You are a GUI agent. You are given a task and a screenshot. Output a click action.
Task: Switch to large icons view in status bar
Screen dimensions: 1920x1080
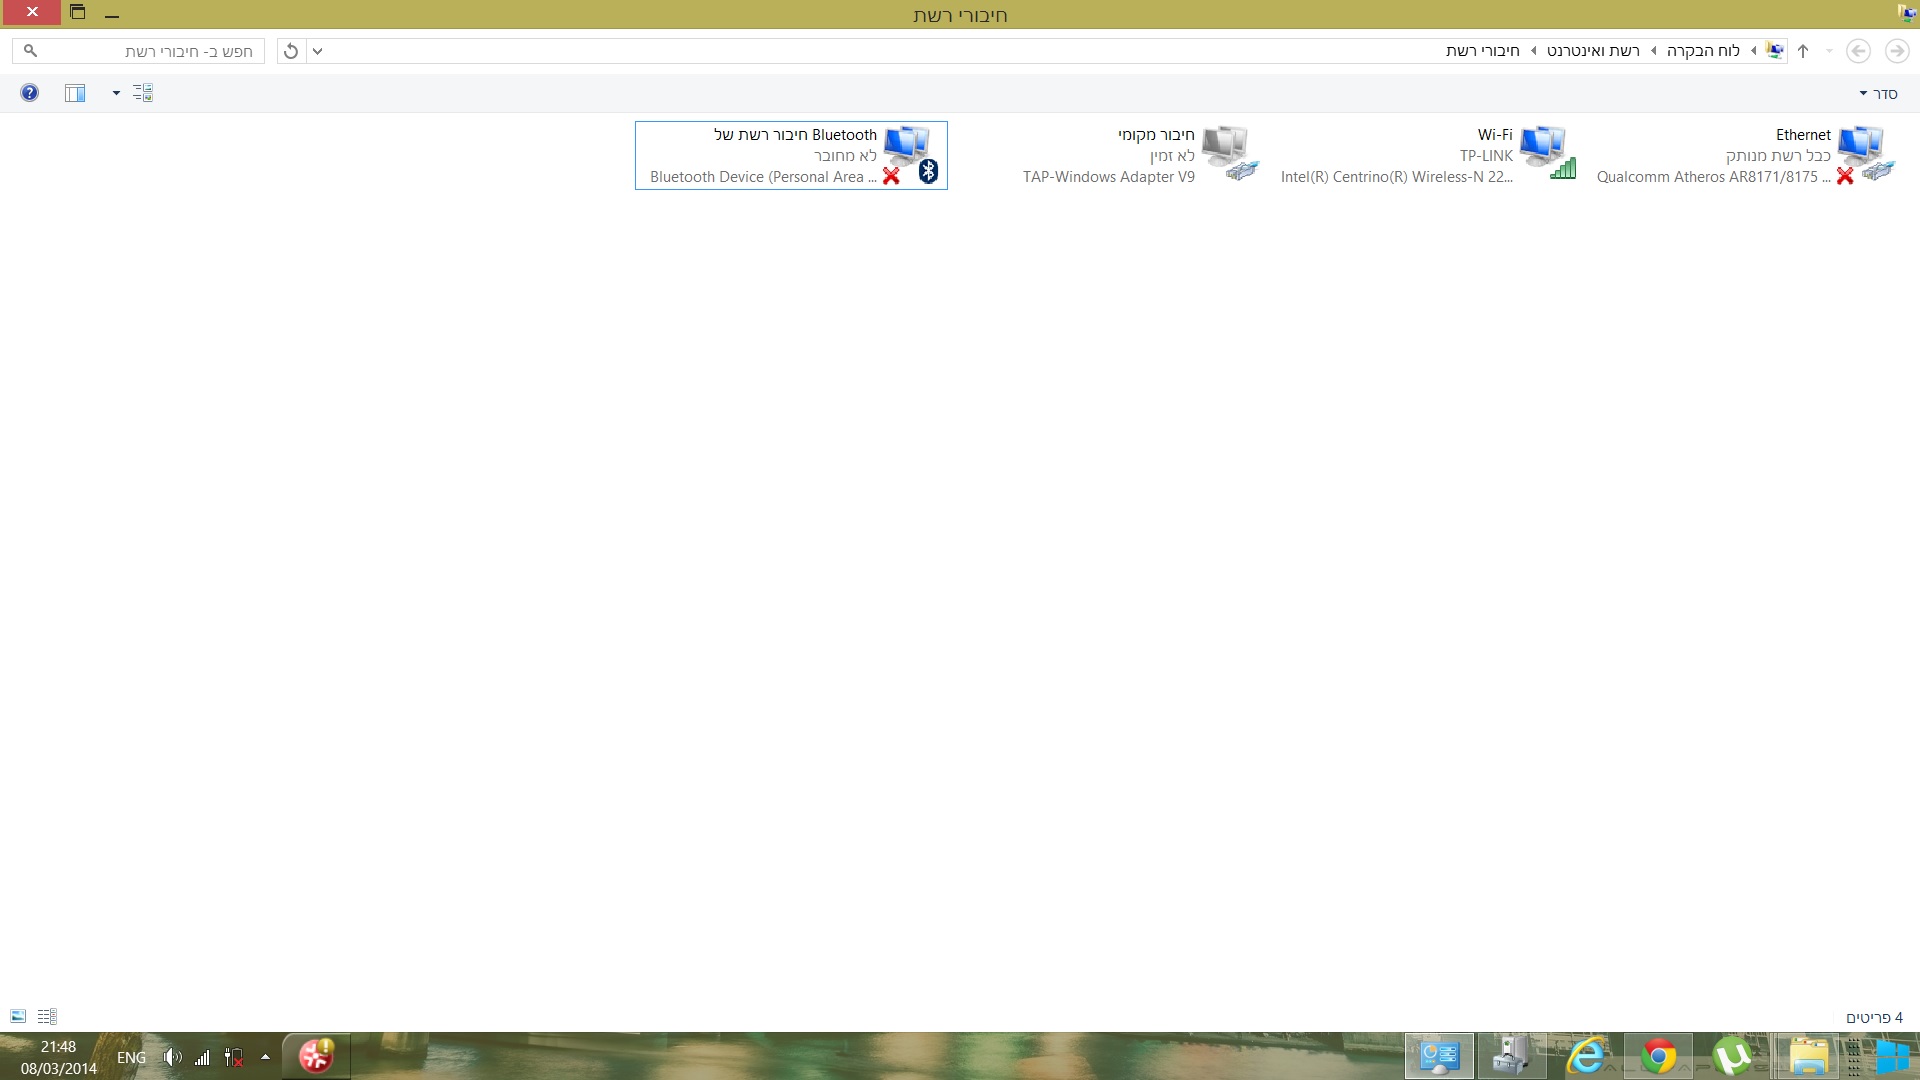(18, 1017)
